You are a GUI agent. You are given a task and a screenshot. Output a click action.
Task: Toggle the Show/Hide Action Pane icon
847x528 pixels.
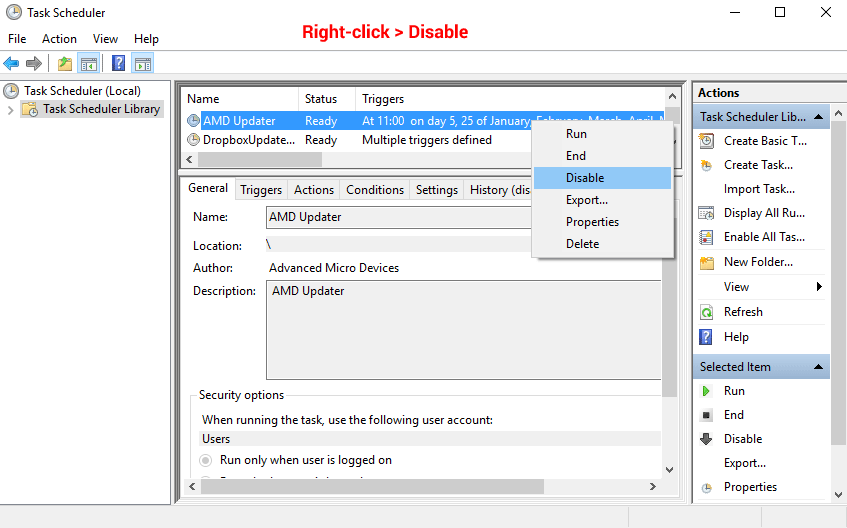point(143,64)
